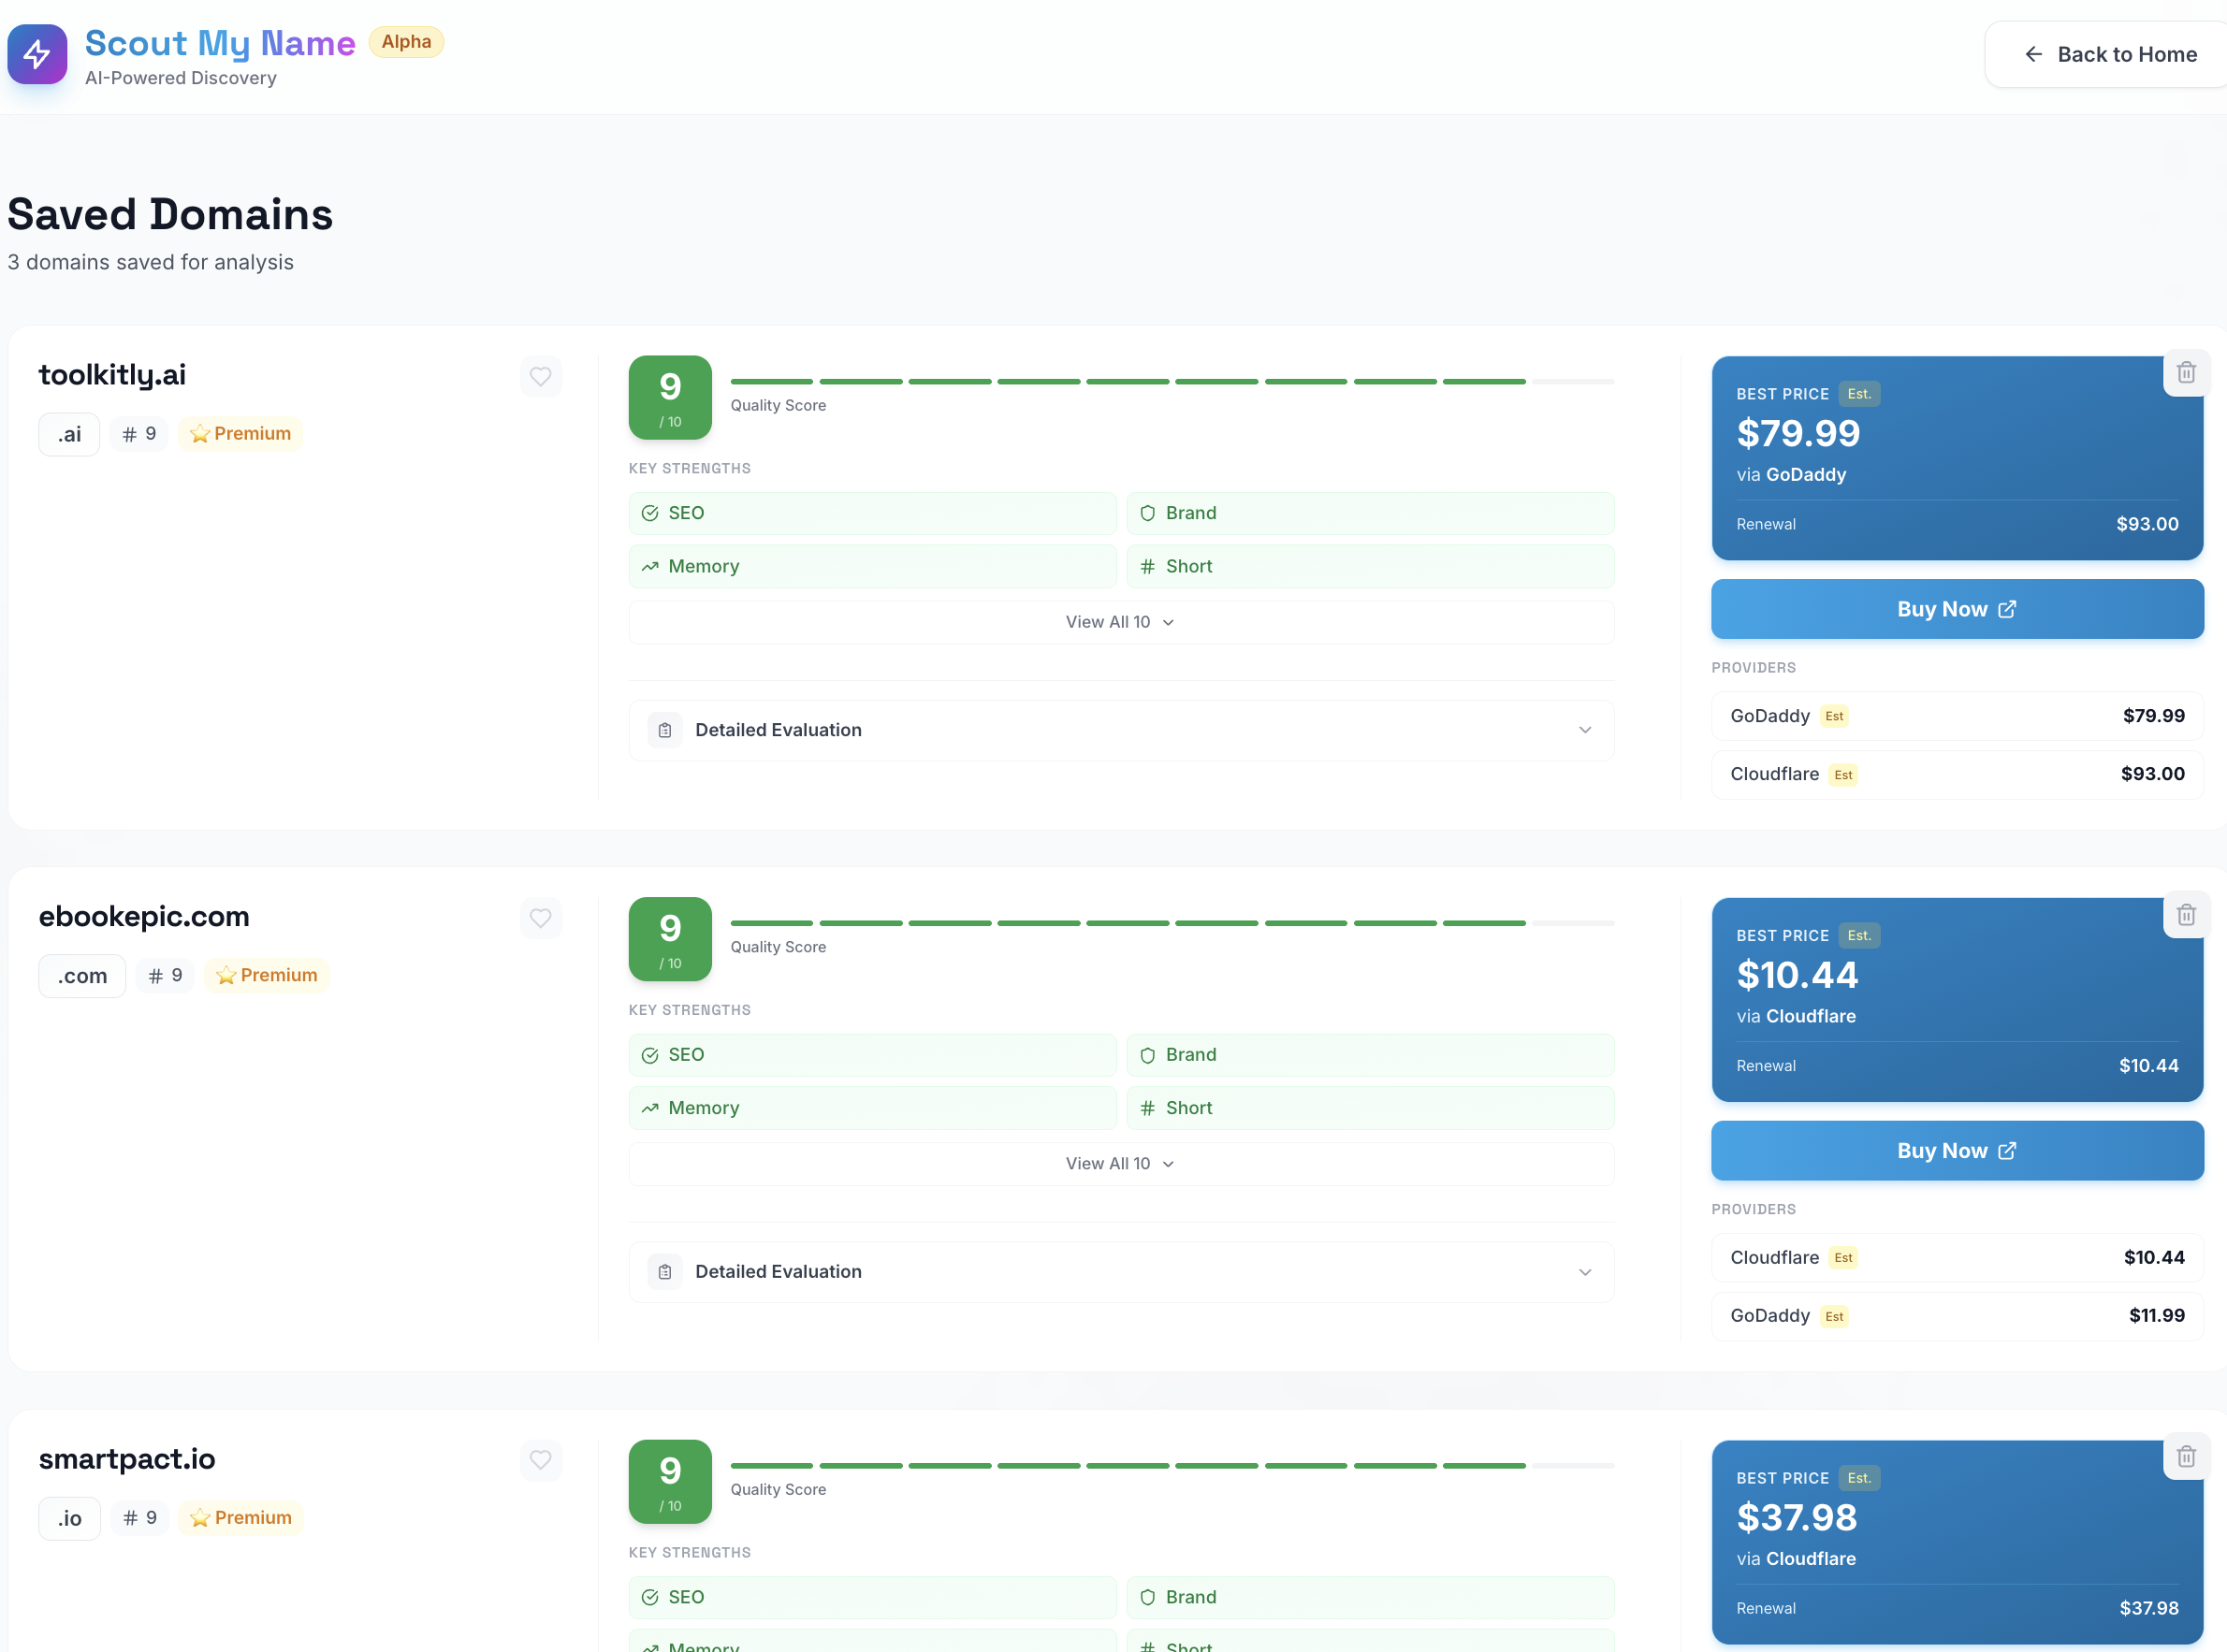Image resolution: width=2227 pixels, height=1652 pixels.
Task: Click Buy Now for toolkitly.ai
Action: (x=1957, y=609)
